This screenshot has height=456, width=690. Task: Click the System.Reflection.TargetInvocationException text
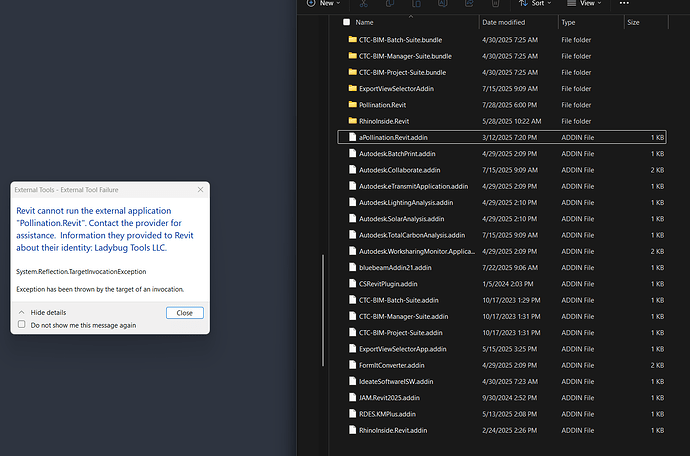click(x=81, y=272)
